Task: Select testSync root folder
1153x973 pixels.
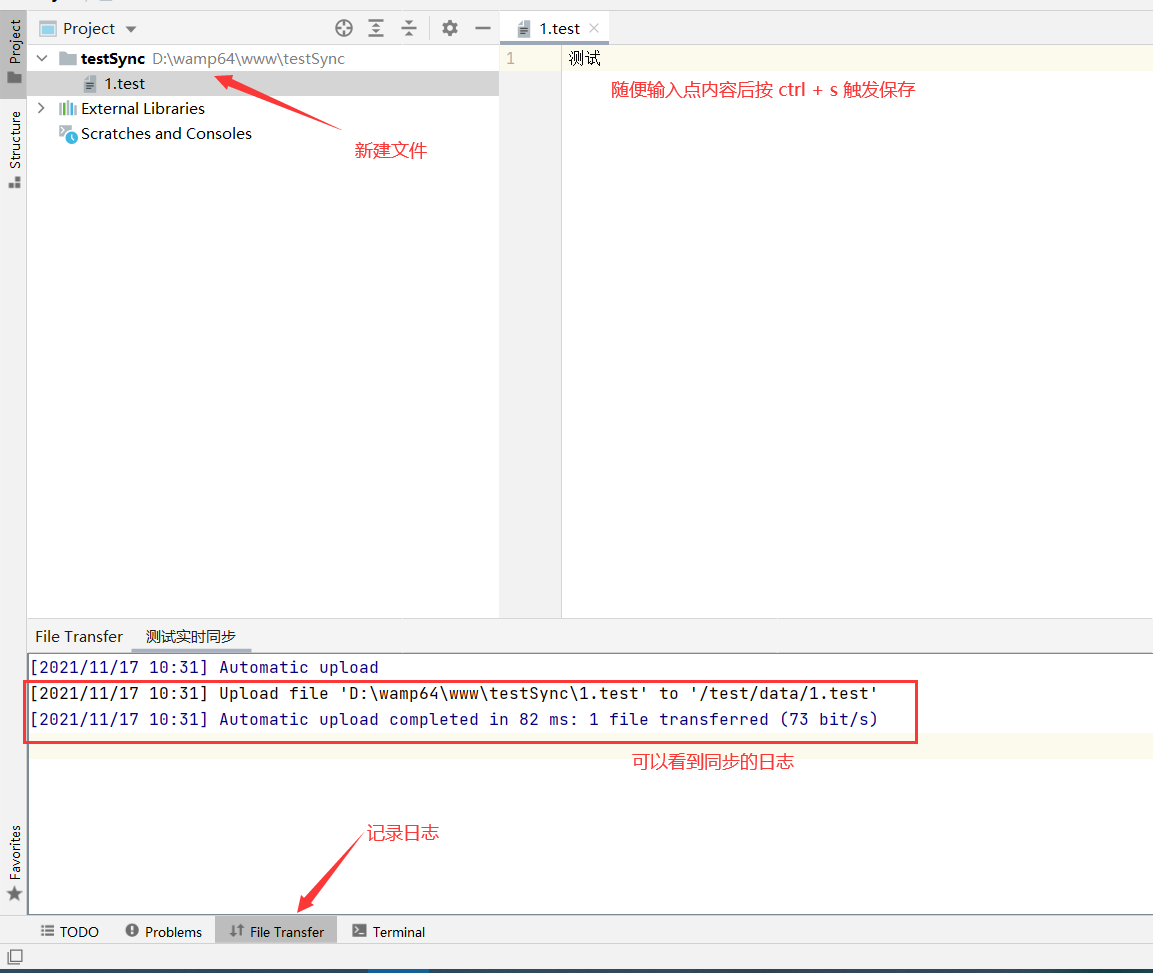Action: tap(263, 58)
